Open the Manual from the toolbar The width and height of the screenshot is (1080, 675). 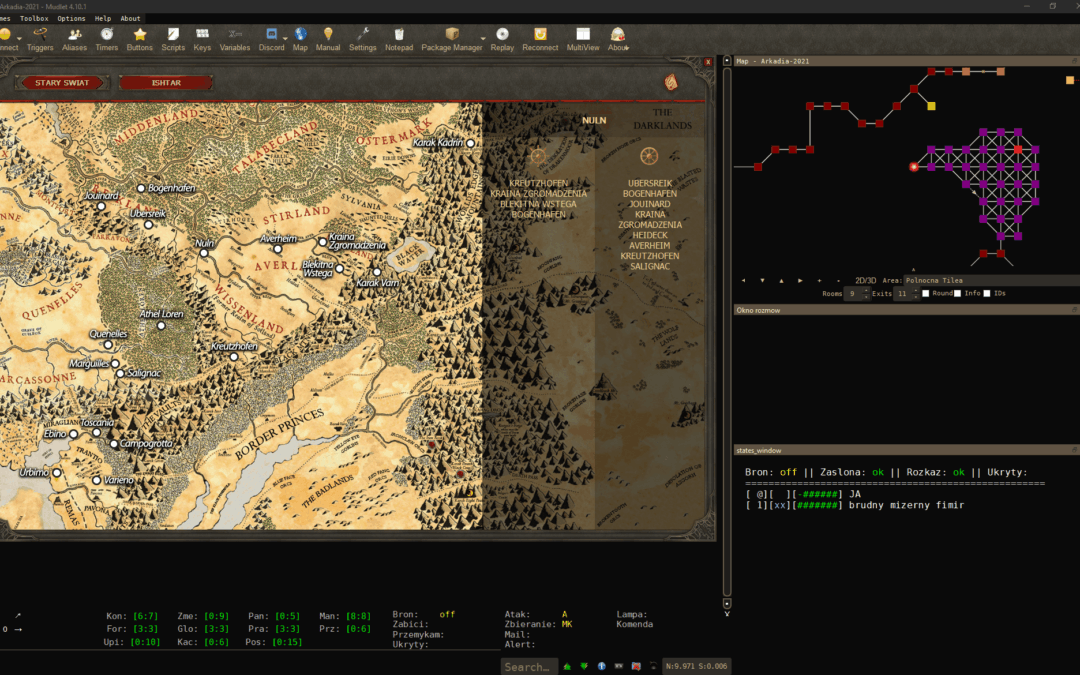pyautogui.click(x=328, y=39)
